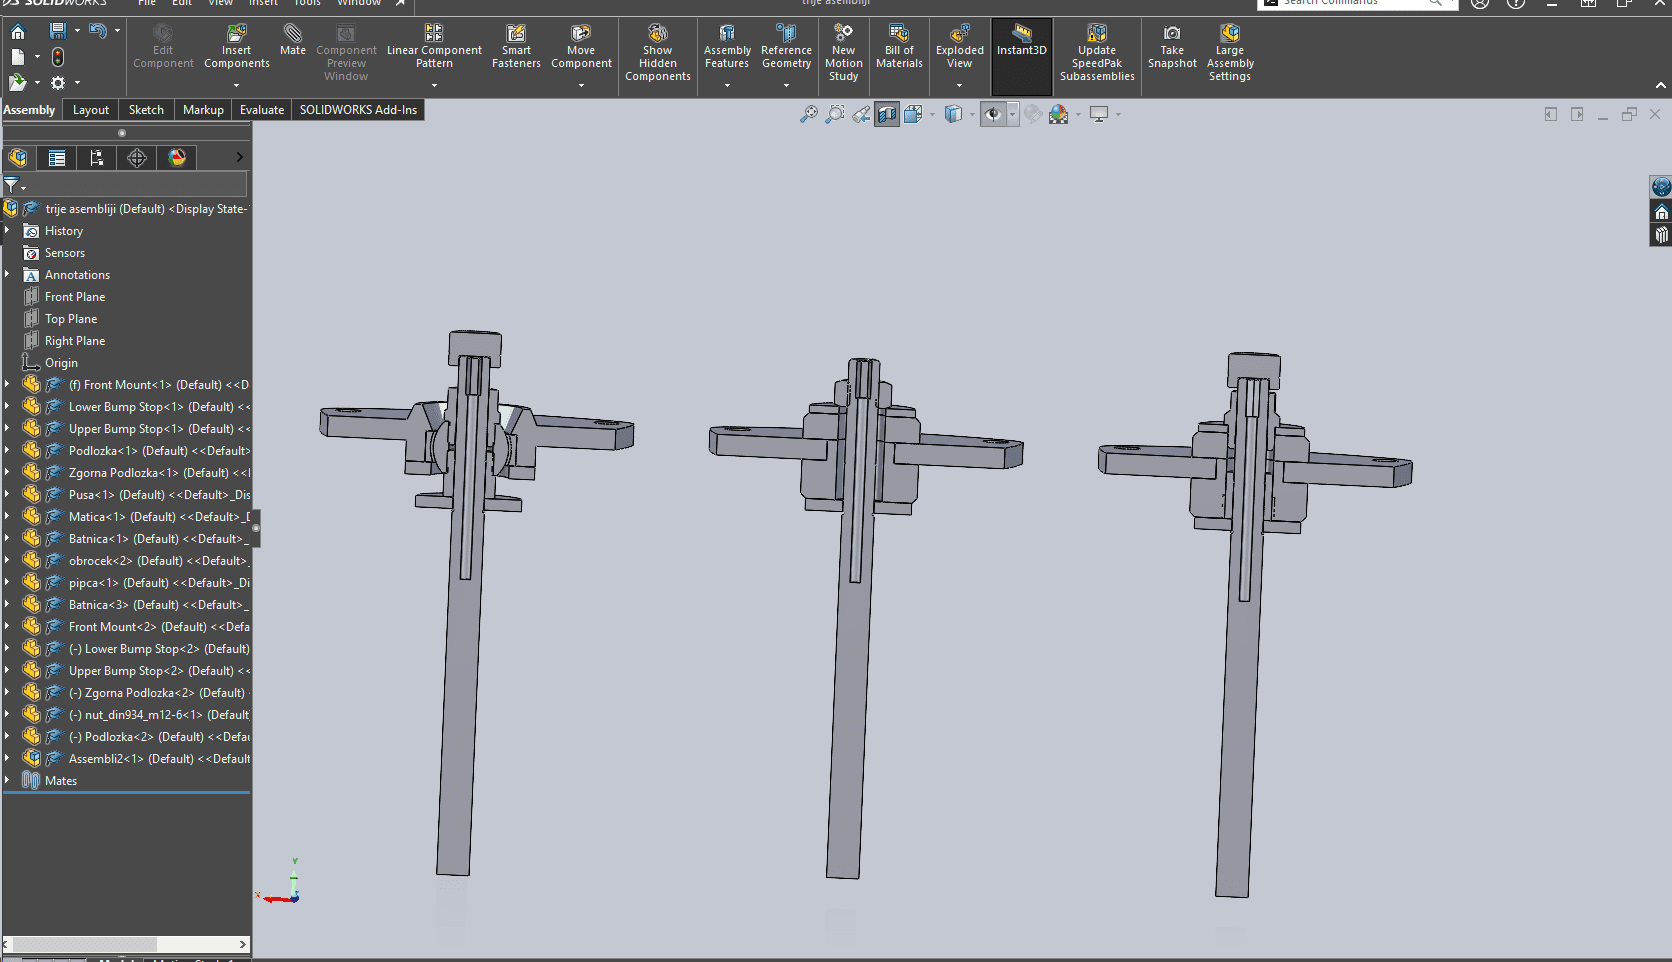Click the Home icon in toolbar
The width and height of the screenshot is (1672, 962).
(18, 32)
